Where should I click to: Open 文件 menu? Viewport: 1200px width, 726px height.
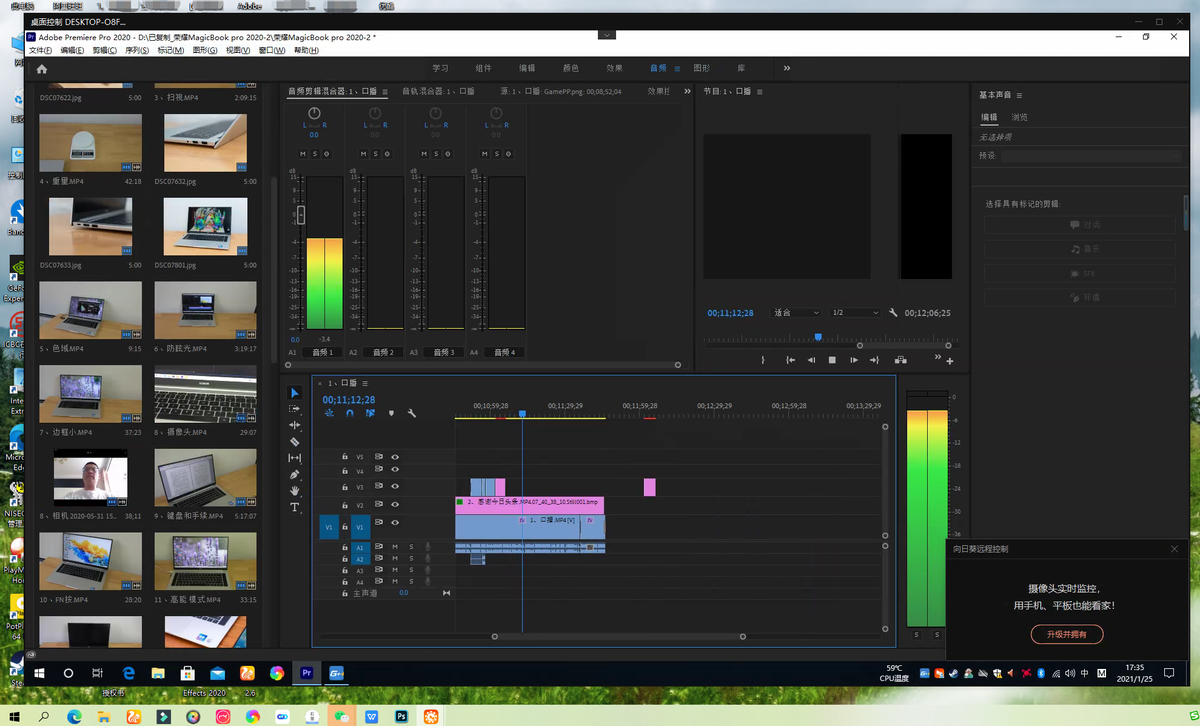(40, 50)
